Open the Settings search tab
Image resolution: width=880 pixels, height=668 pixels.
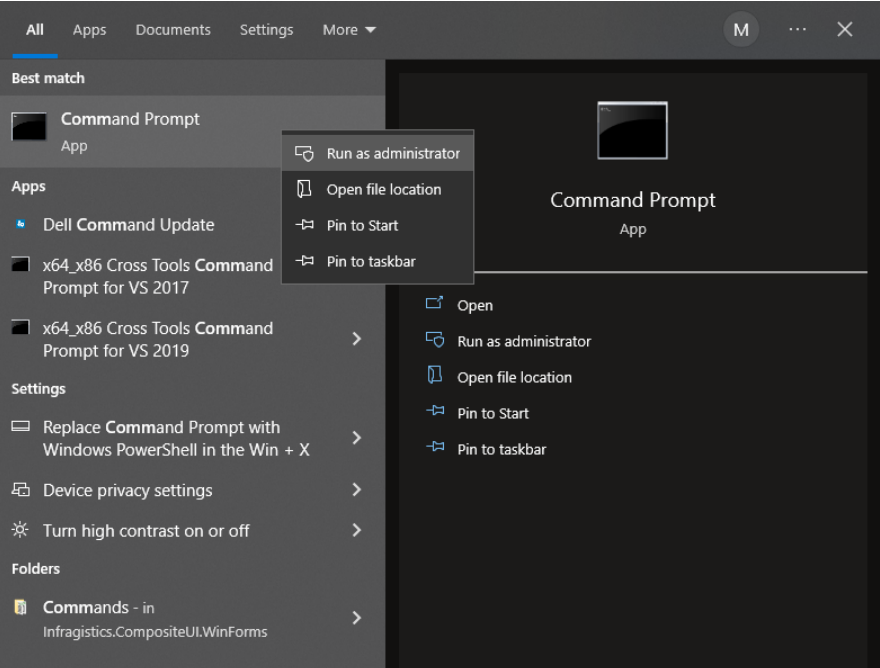coord(267,30)
